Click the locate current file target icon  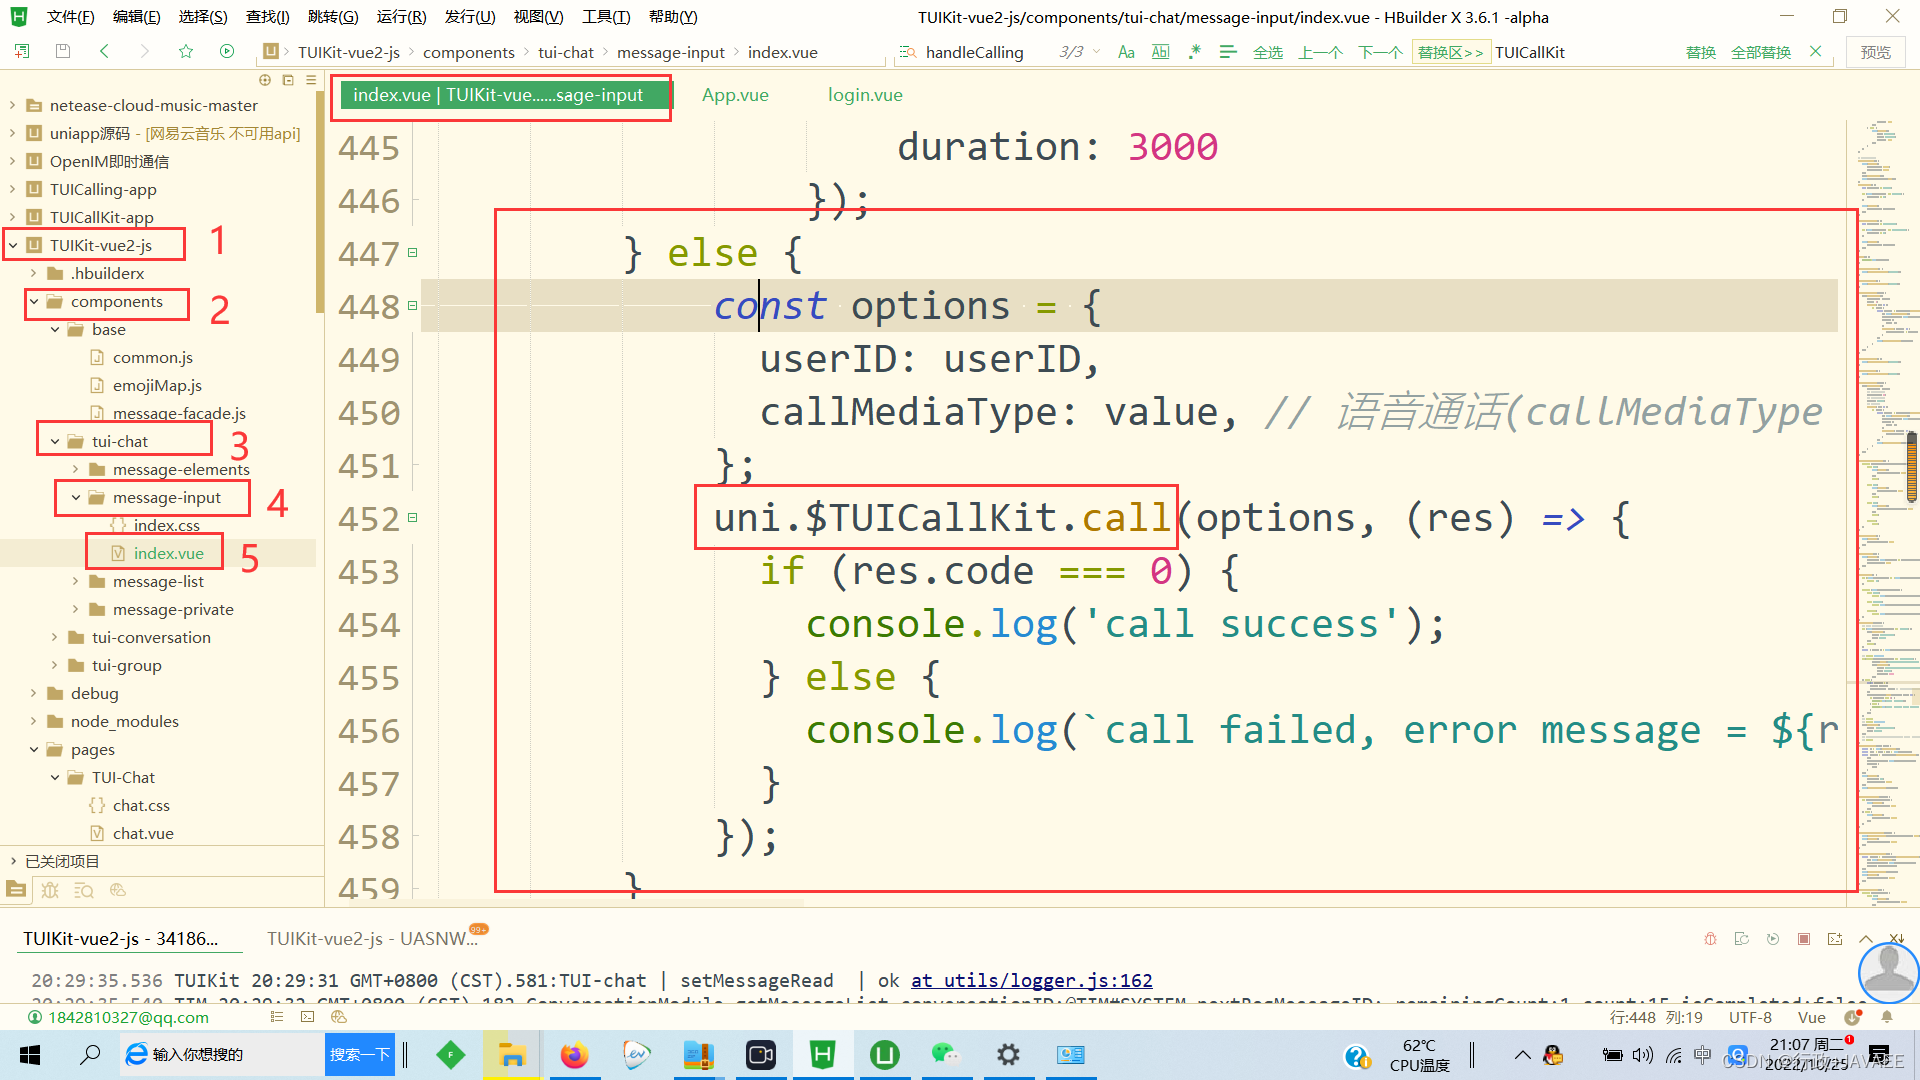coord(265,80)
